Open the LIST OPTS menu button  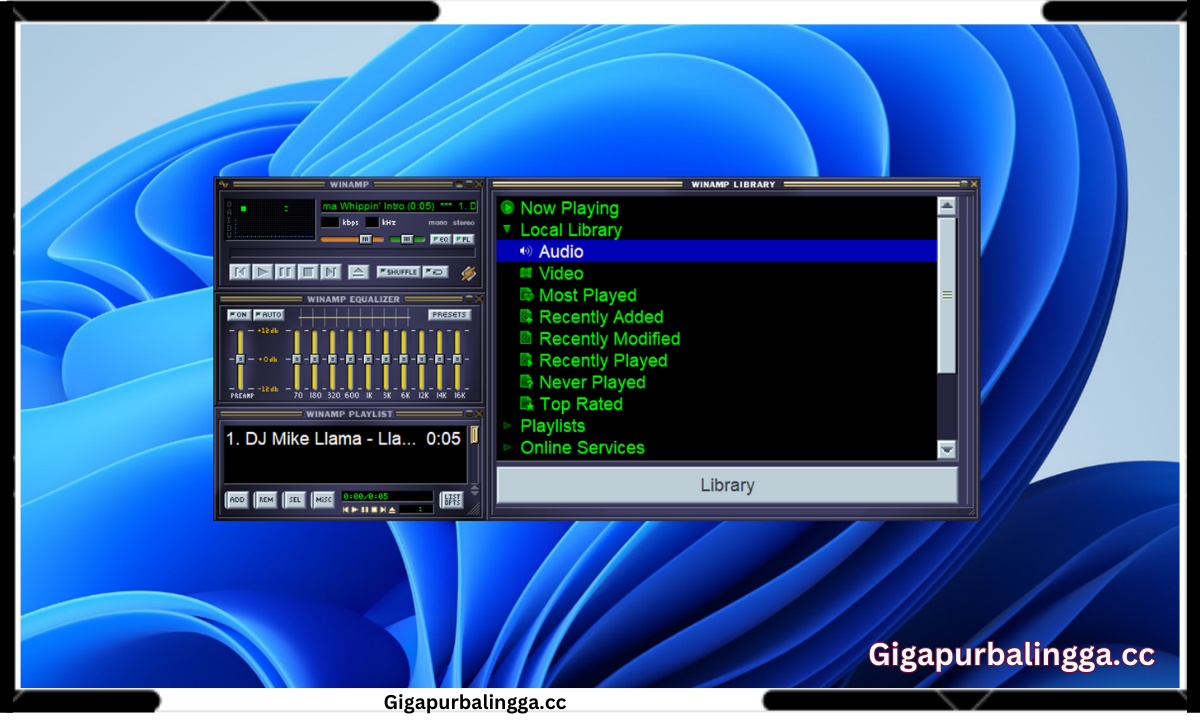click(452, 499)
